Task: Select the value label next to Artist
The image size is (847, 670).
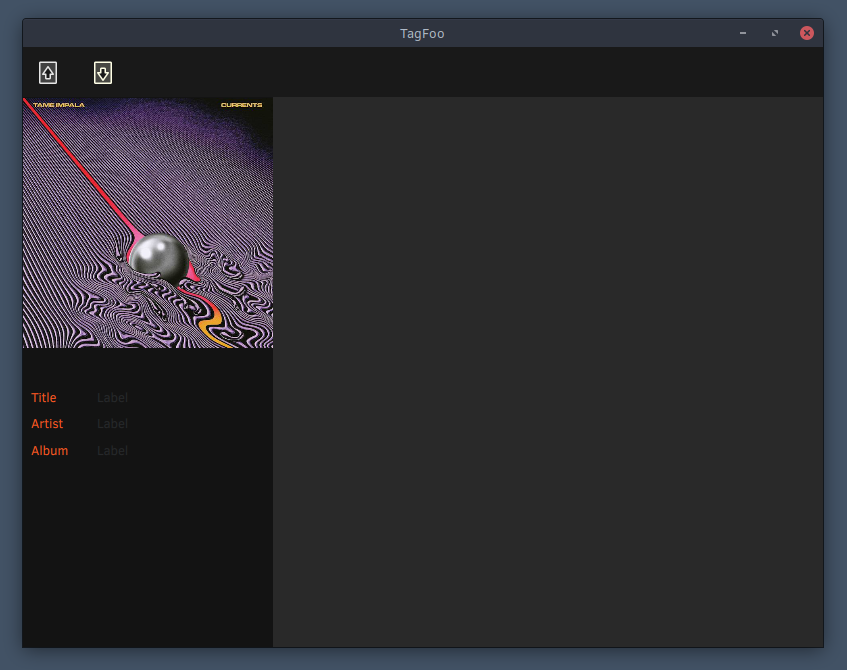Action: point(112,424)
